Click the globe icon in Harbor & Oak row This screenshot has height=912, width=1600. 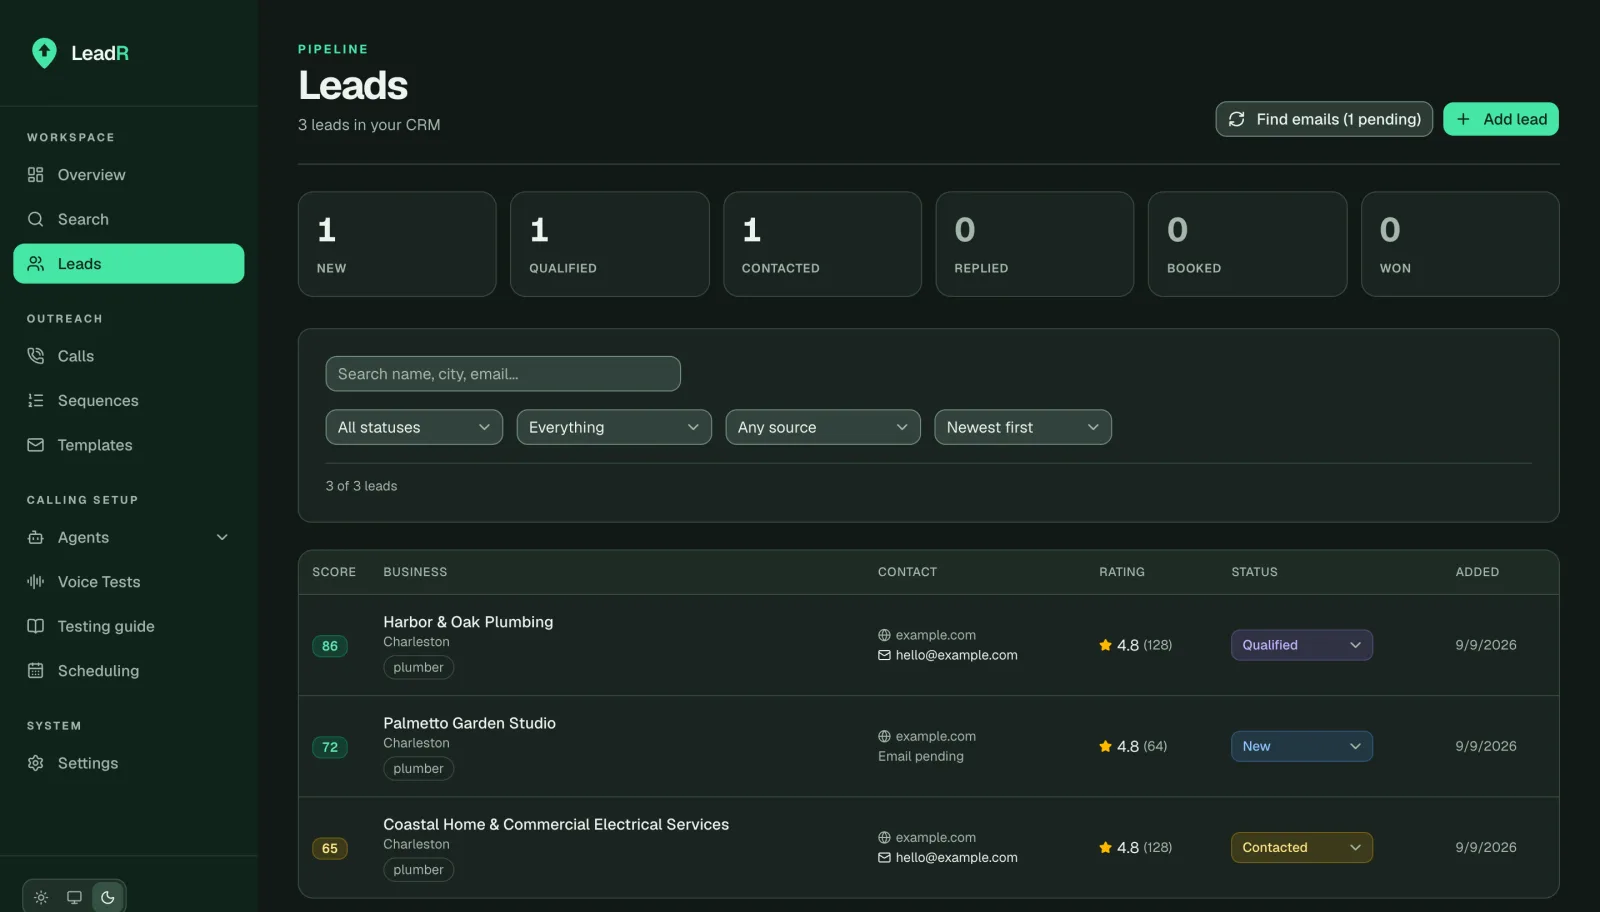884,635
